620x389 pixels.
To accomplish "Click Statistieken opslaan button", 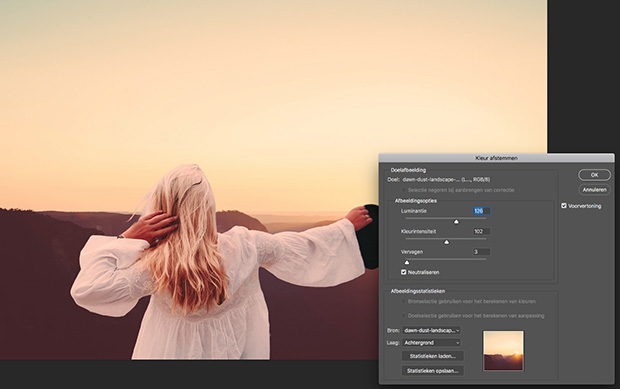I will 433,371.
